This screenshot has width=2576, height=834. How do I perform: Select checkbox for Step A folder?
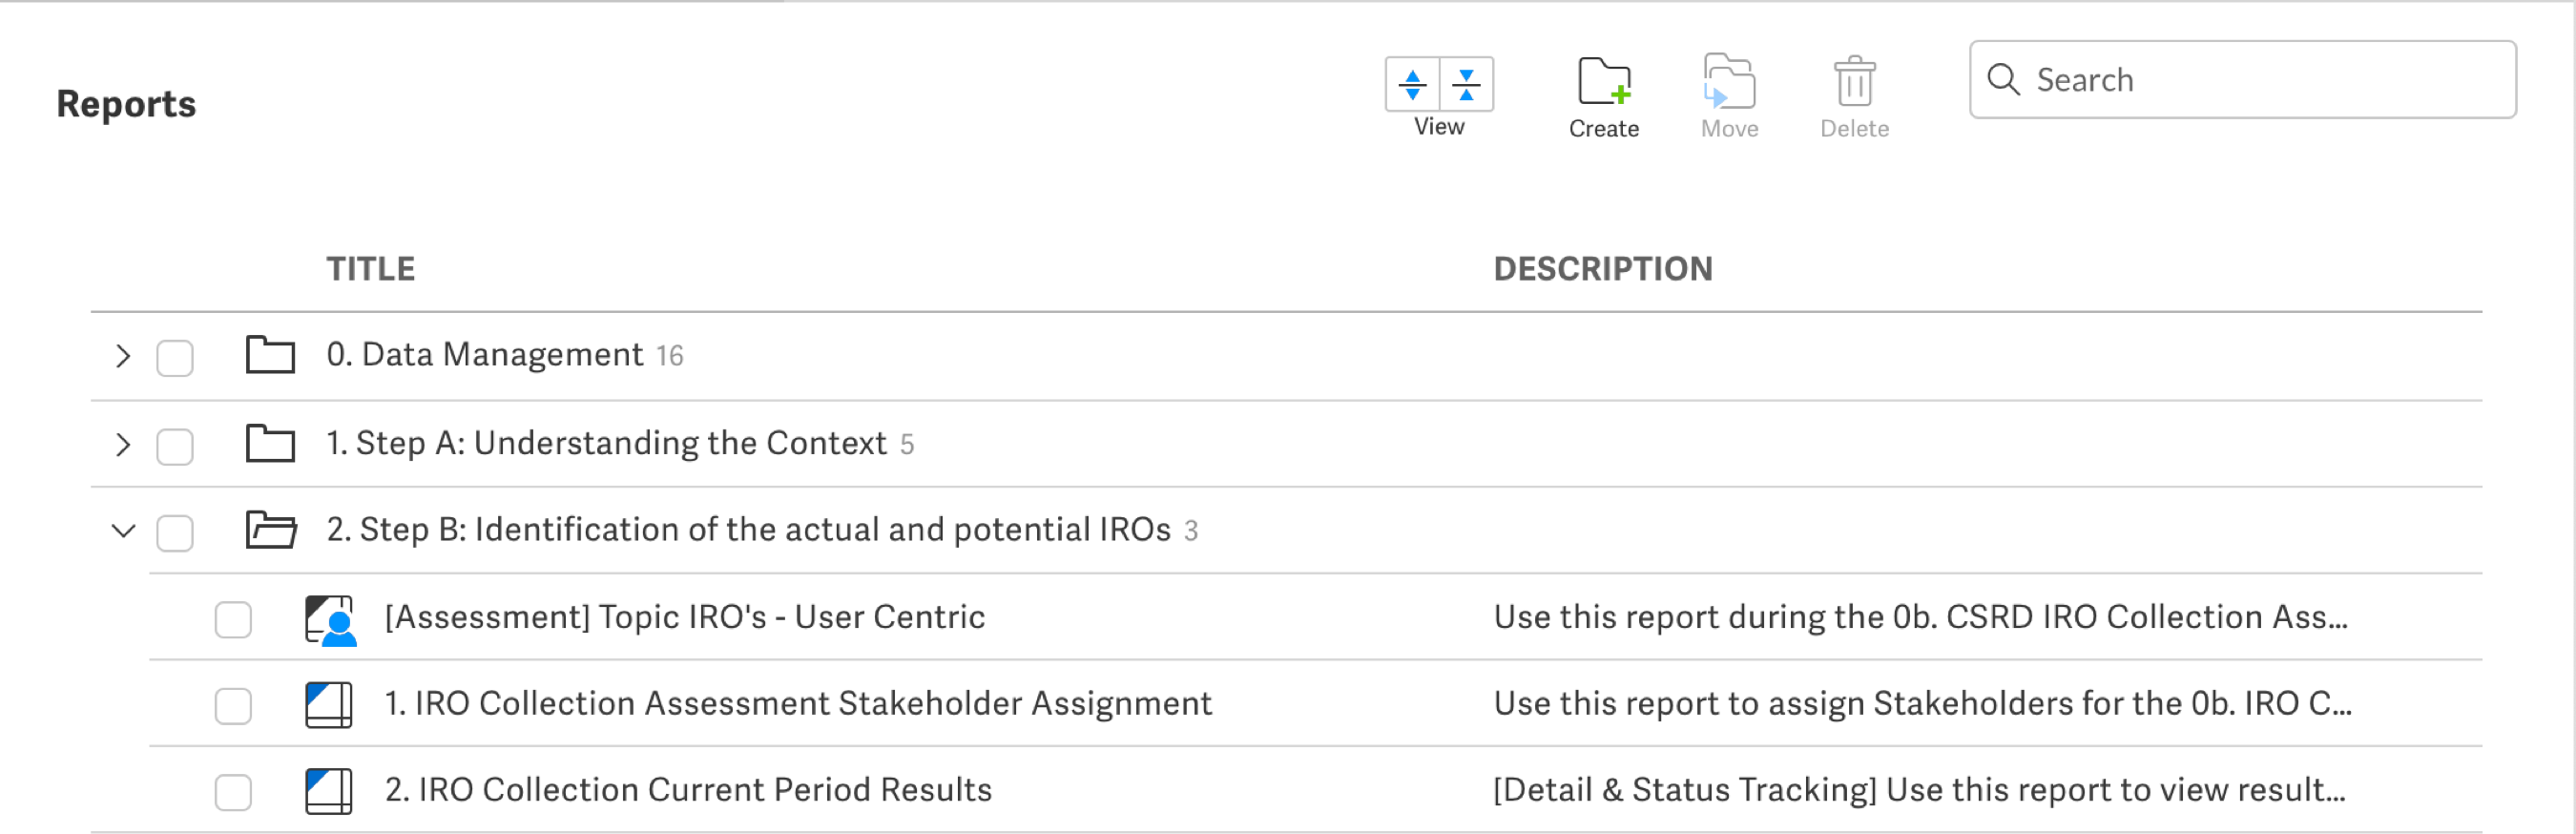pyautogui.click(x=175, y=446)
